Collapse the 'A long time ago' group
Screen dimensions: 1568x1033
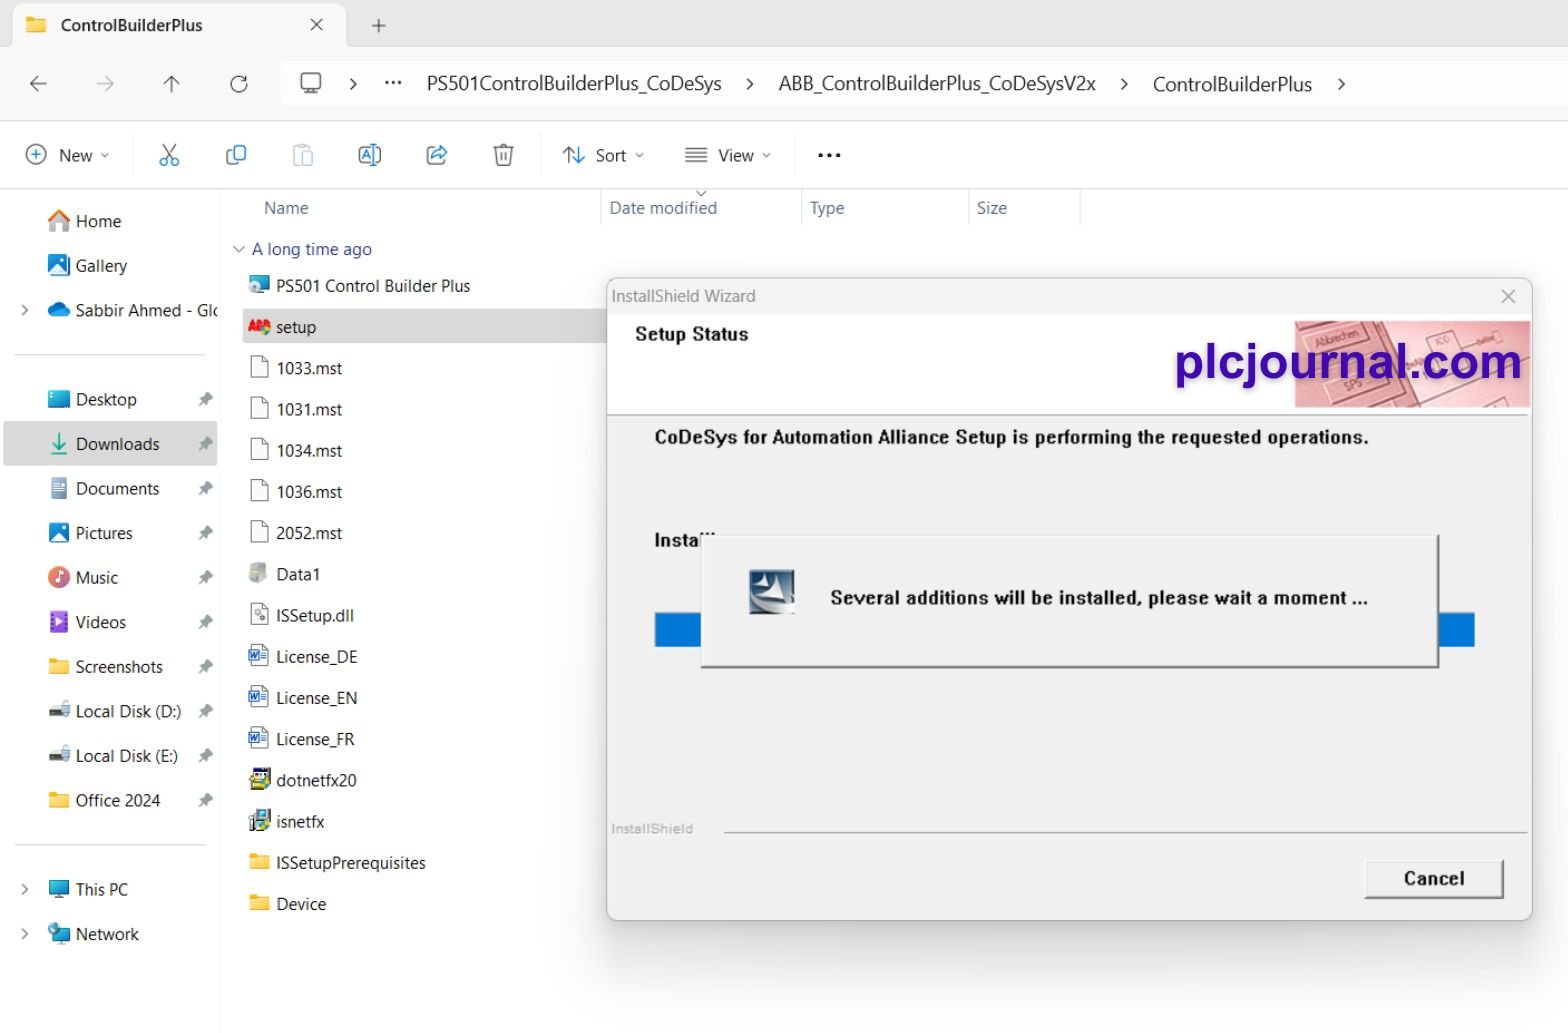(238, 249)
